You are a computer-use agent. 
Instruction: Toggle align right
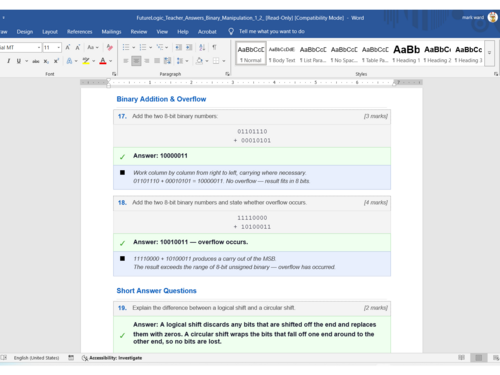147,61
